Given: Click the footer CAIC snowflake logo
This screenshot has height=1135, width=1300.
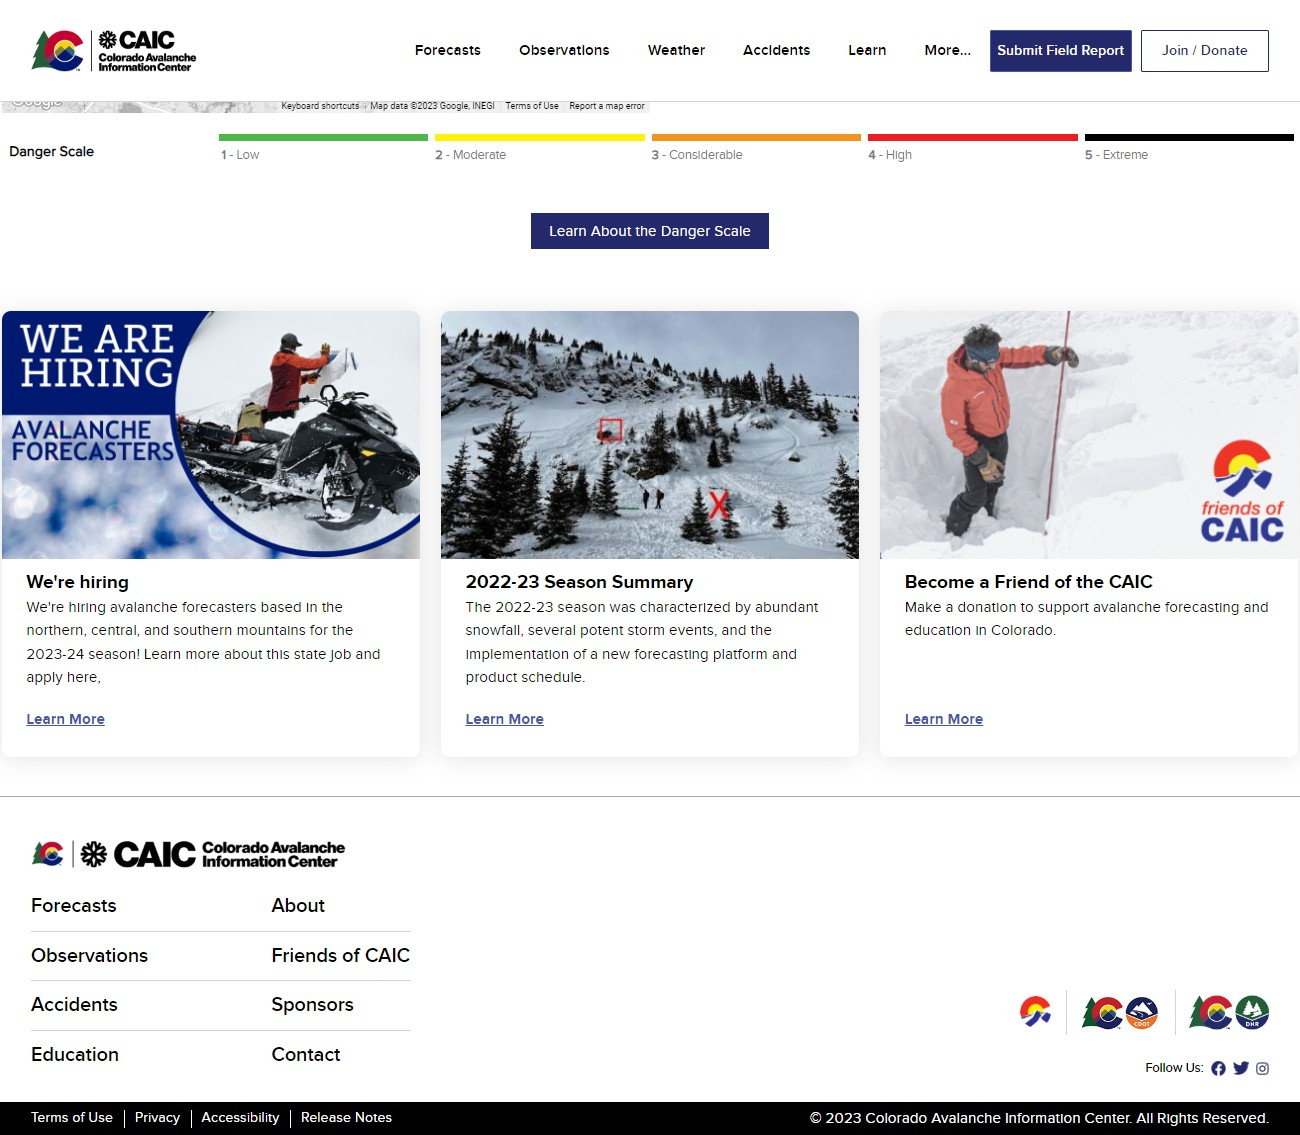Looking at the screenshot, I should click(x=189, y=854).
